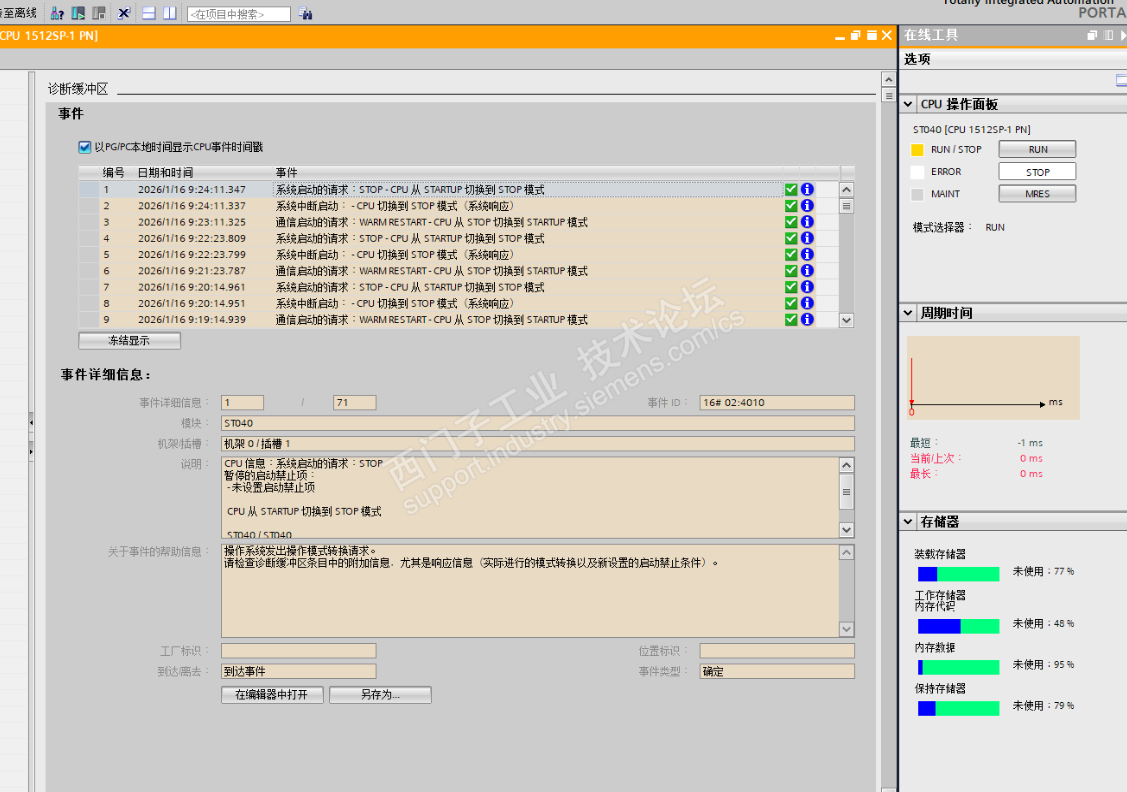Click the binoculars search icon
1127x792 pixels.
[305, 13]
